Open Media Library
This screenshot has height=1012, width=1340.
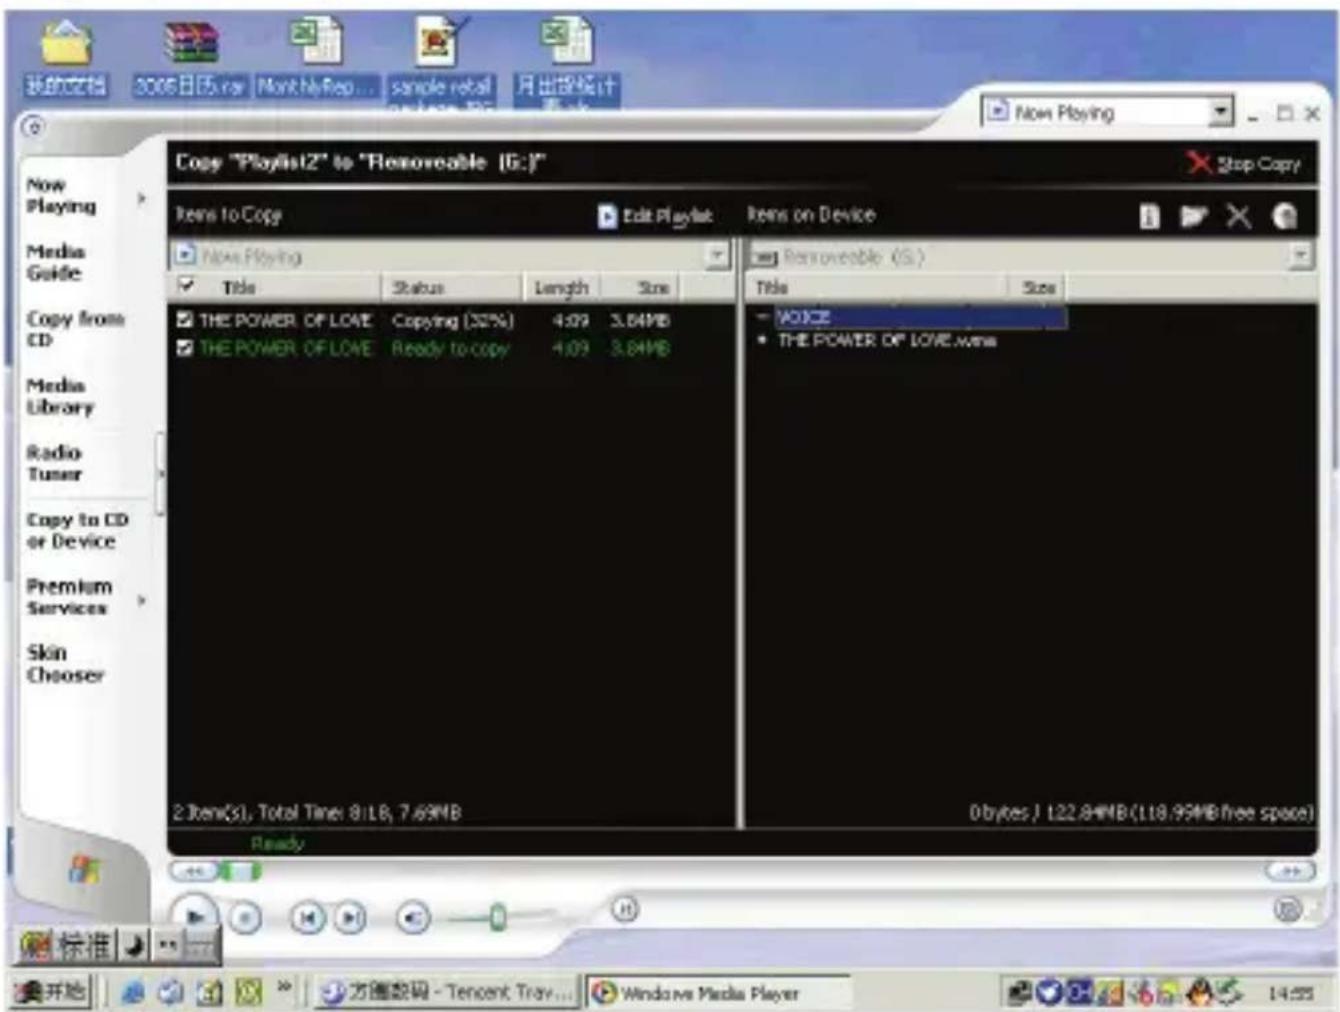60,396
